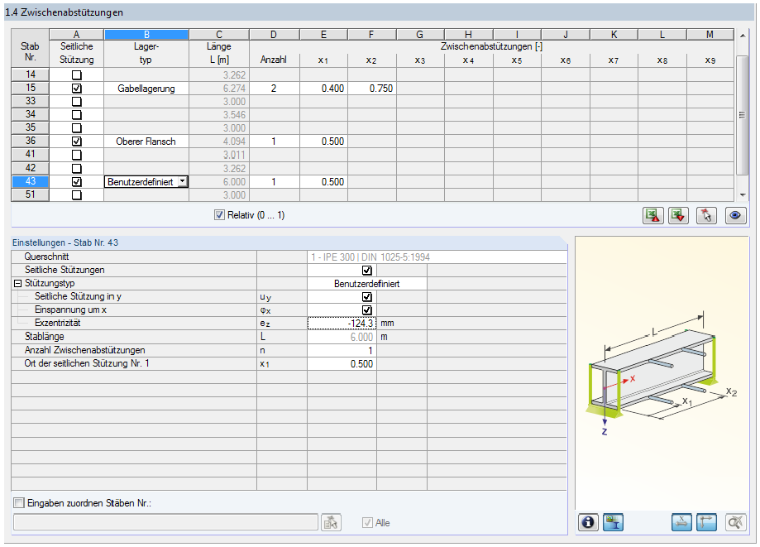Click the greyed-out zoom reset icon in preview

[x=735, y=522]
